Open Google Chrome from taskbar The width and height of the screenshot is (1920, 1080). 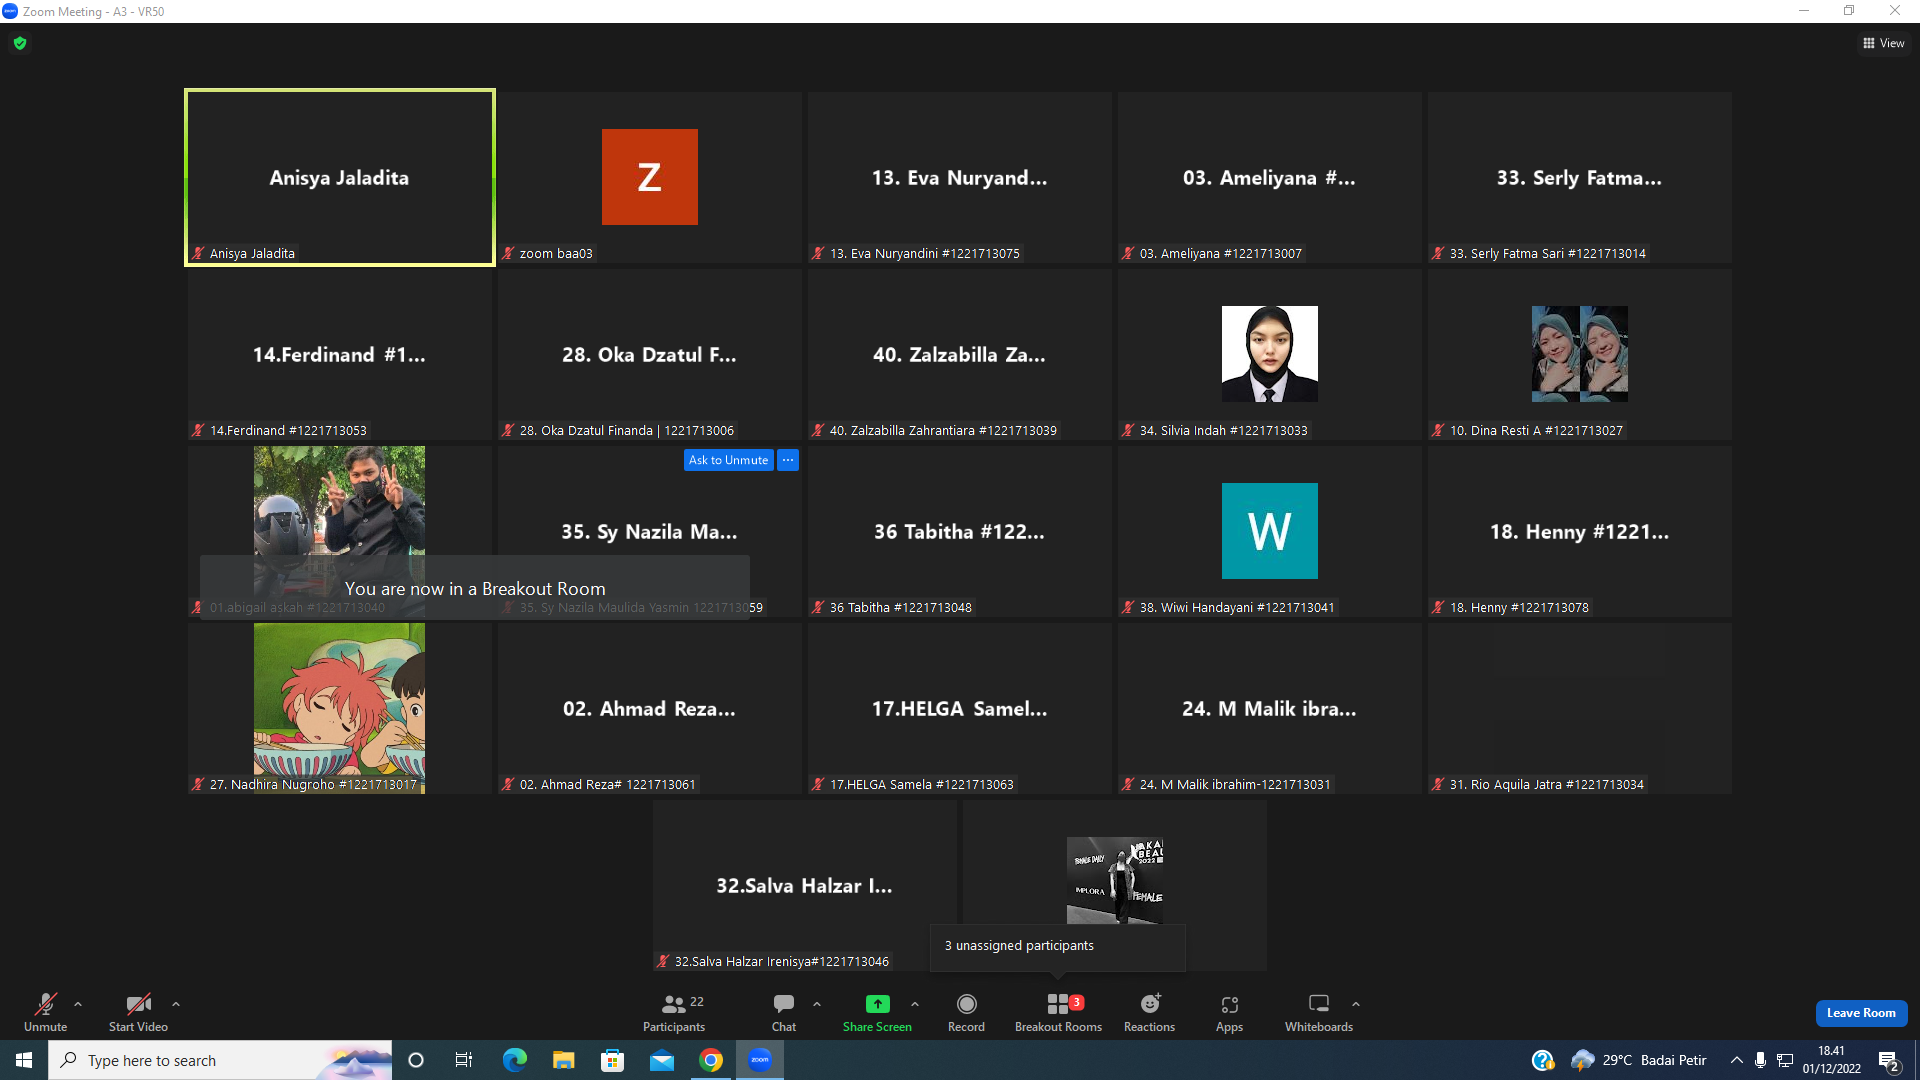click(x=711, y=1060)
